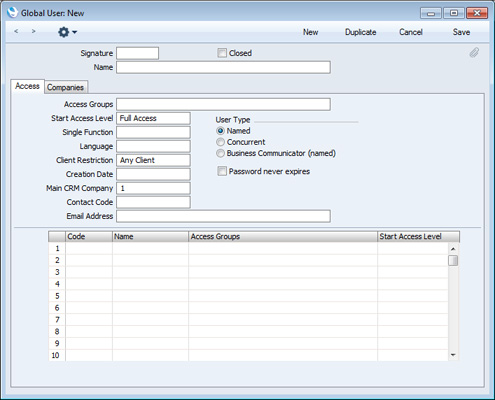This screenshot has height=400, width=495.
Task: Minimize the Global User window
Action: coord(431,13)
